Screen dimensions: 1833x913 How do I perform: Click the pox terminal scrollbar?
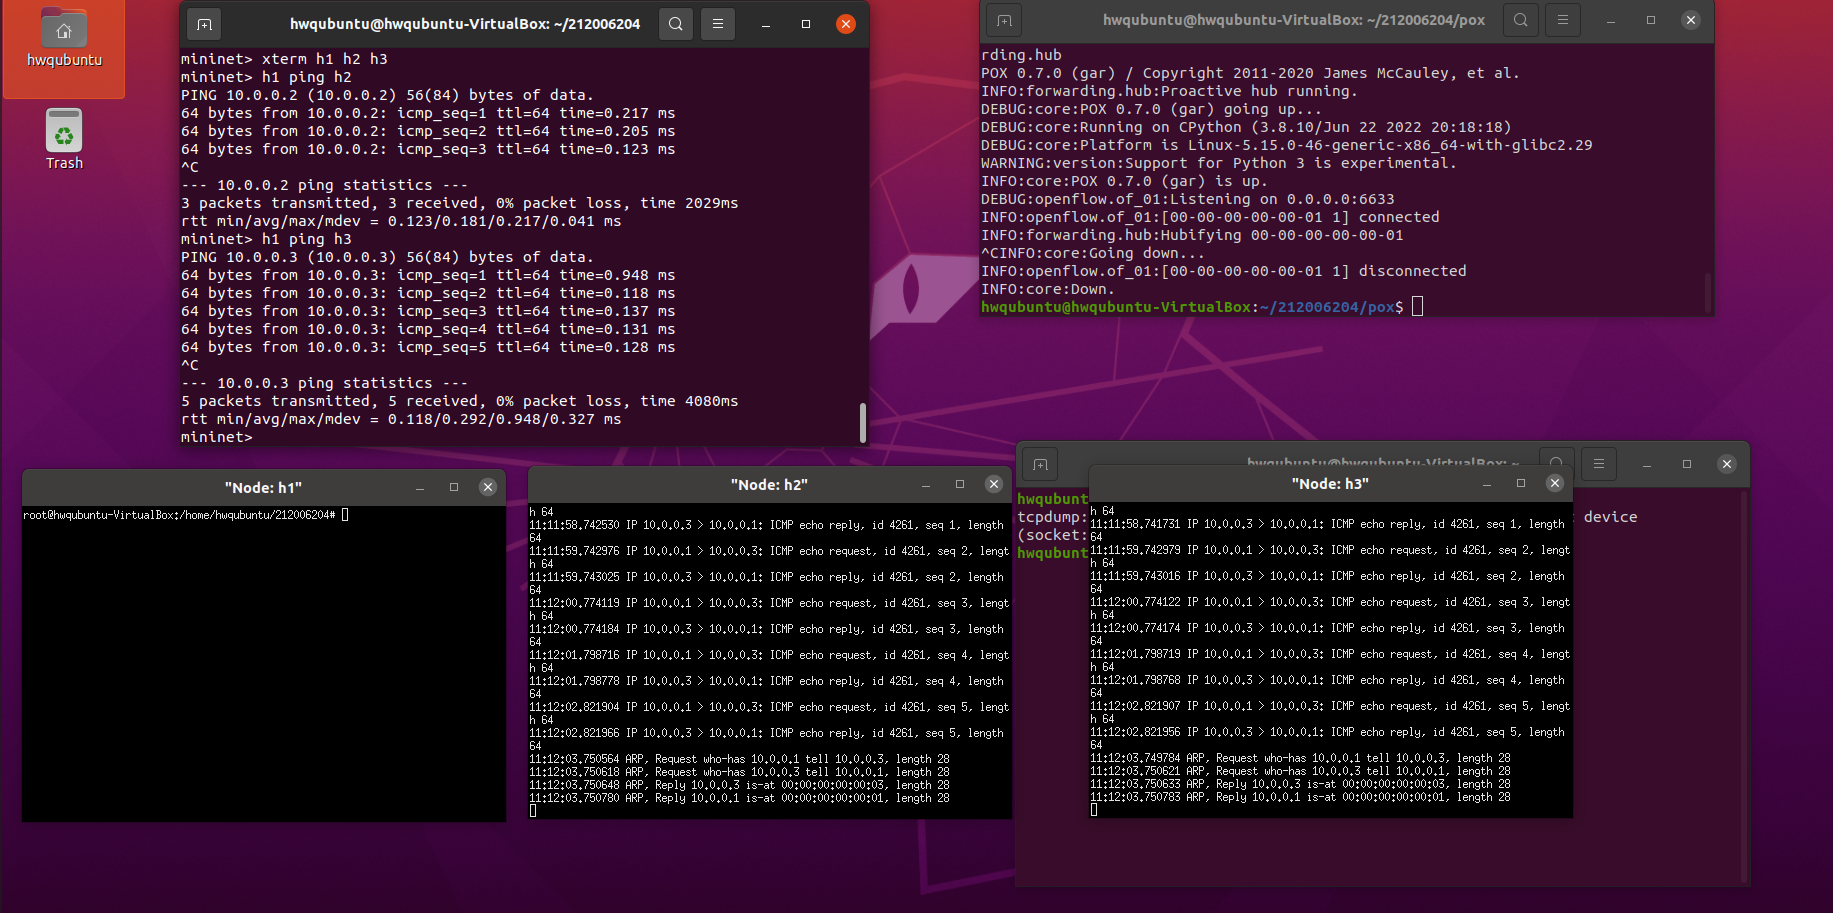click(x=1707, y=291)
